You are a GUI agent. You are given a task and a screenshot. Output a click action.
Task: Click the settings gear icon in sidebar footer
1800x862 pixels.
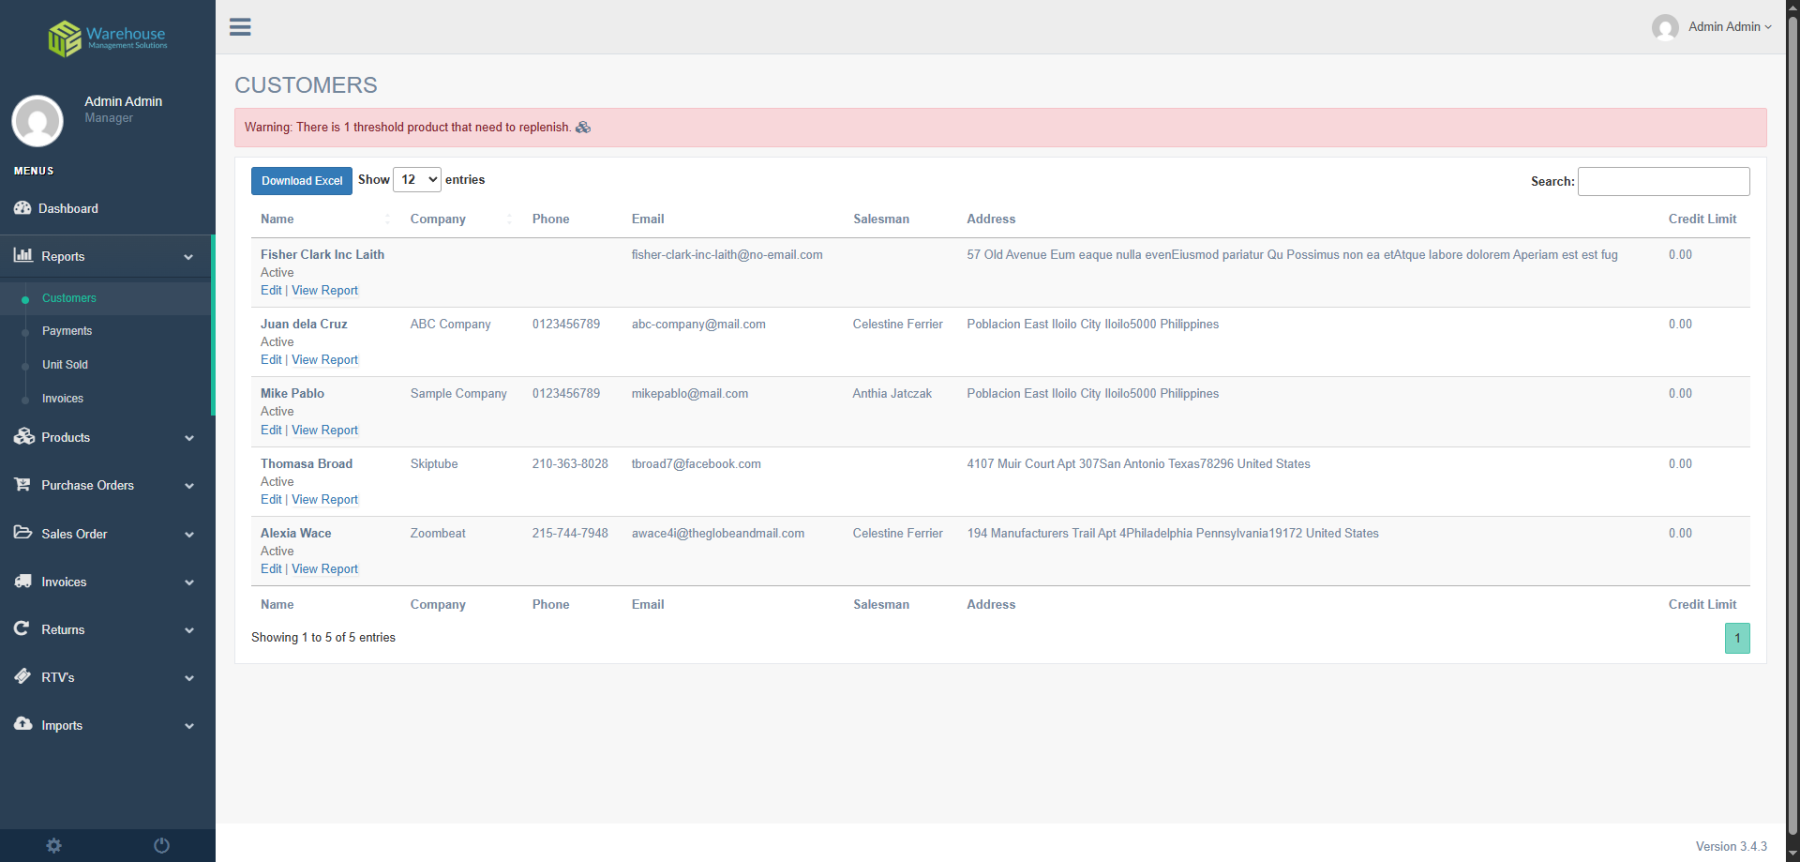click(x=54, y=846)
